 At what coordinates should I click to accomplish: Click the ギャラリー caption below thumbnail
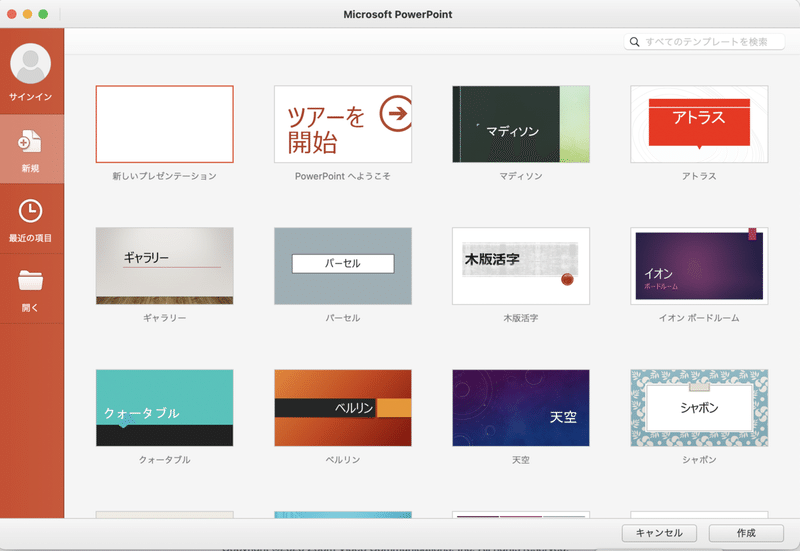pos(164,318)
